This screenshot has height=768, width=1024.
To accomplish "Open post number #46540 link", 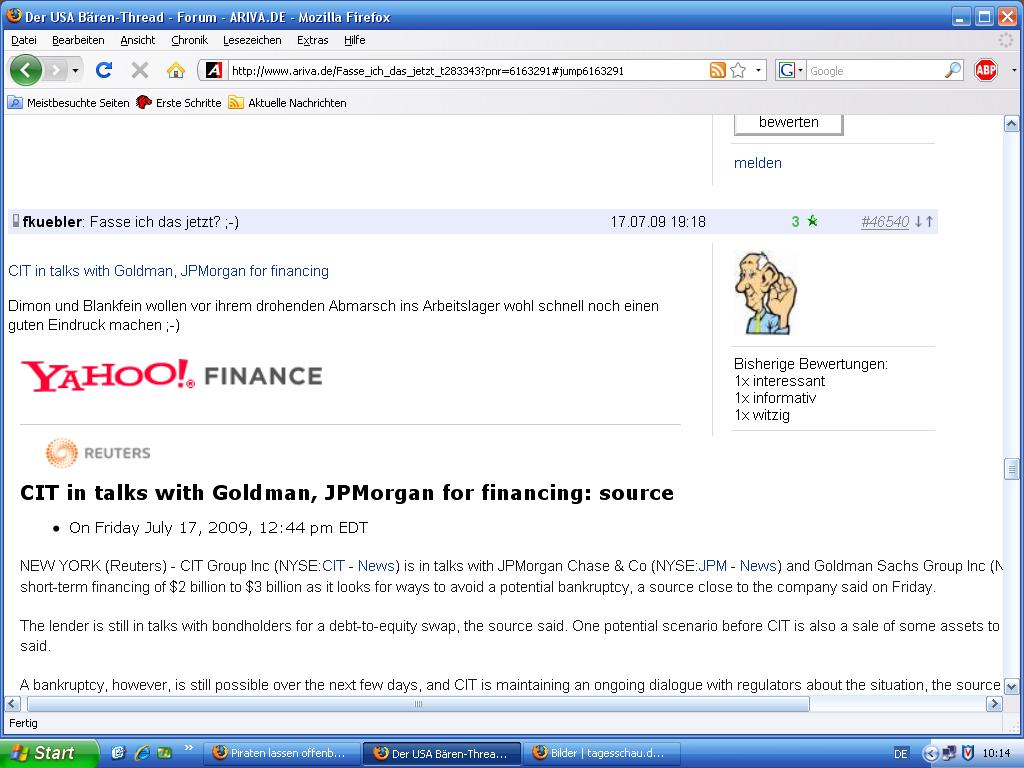I will pyautogui.click(x=885, y=222).
